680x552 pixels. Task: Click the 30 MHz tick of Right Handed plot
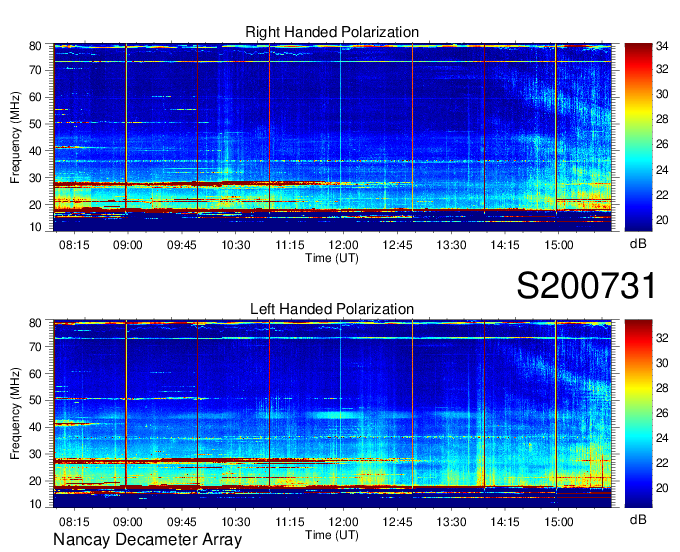(x=35, y=178)
